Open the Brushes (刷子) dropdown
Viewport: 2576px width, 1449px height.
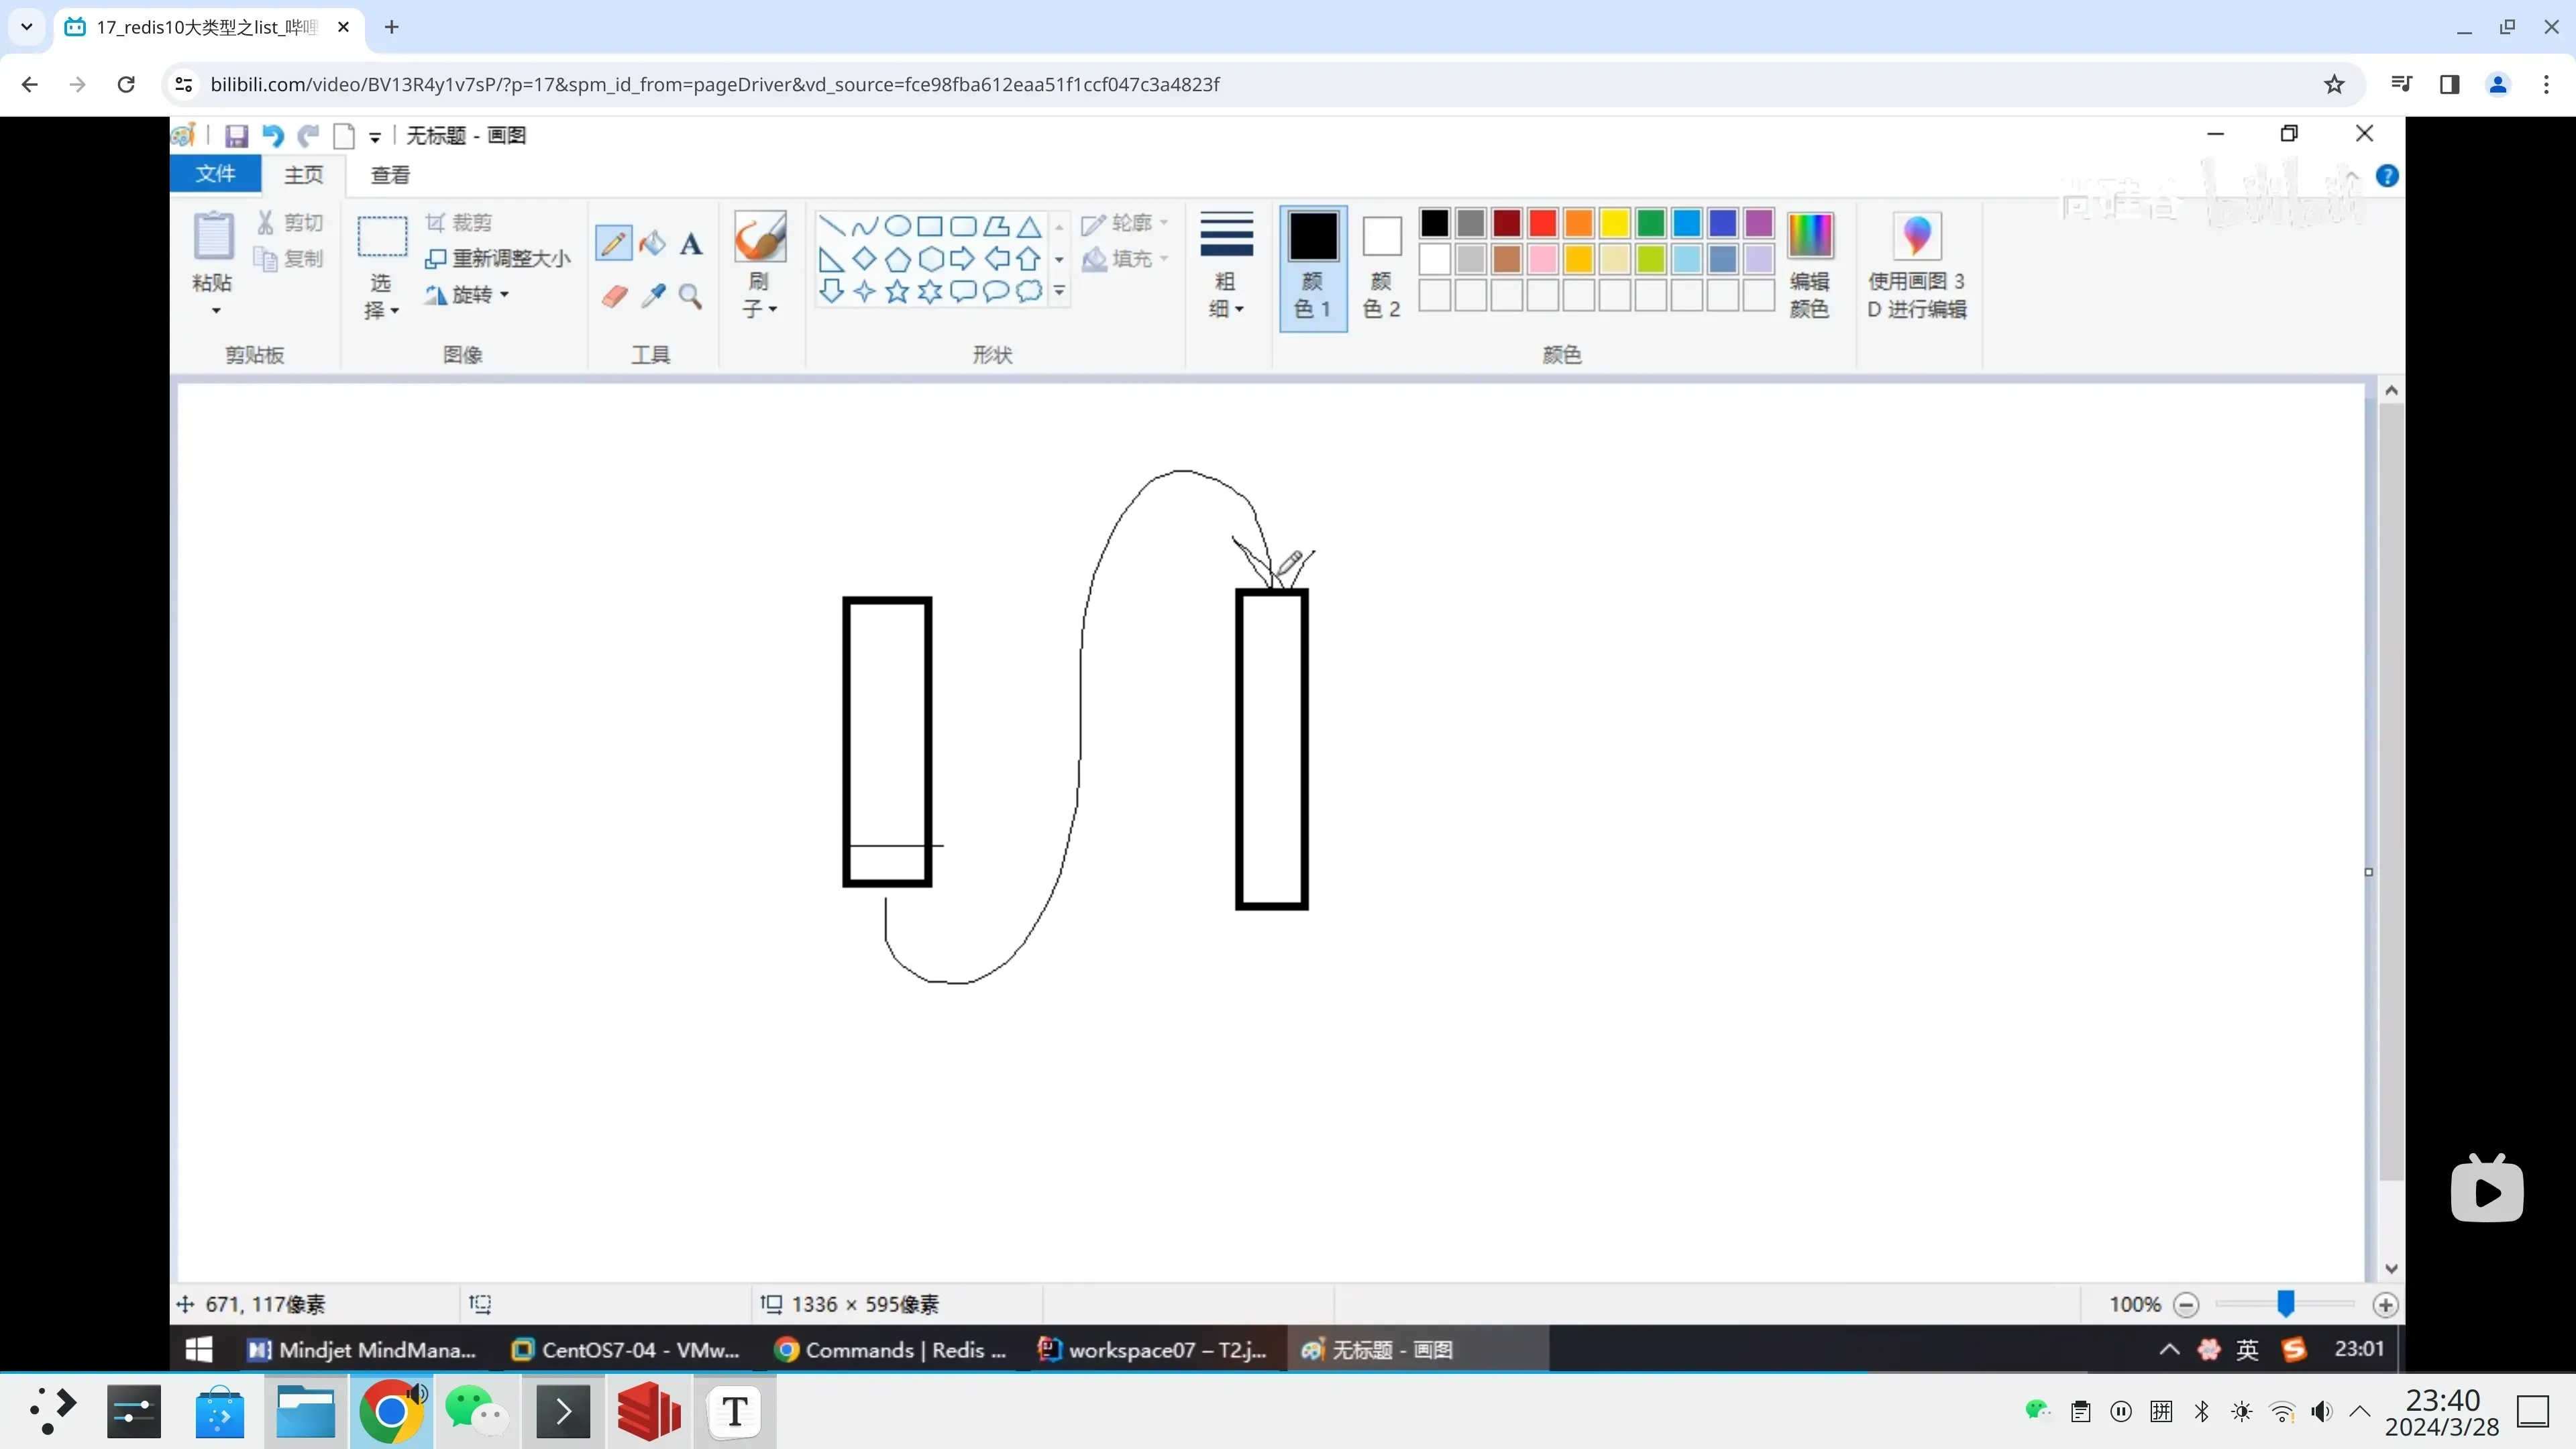pyautogui.click(x=759, y=295)
